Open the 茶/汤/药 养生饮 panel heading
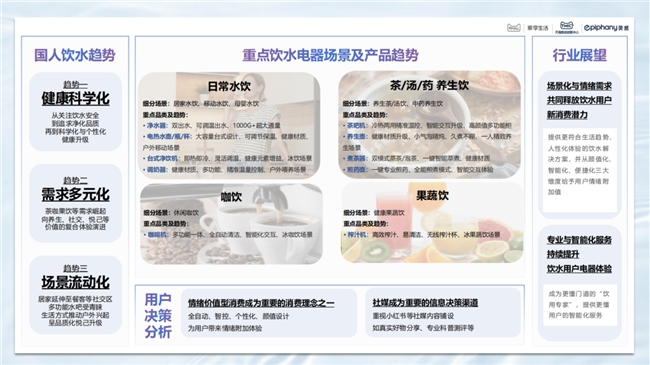 pyautogui.click(x=429, y=85)
